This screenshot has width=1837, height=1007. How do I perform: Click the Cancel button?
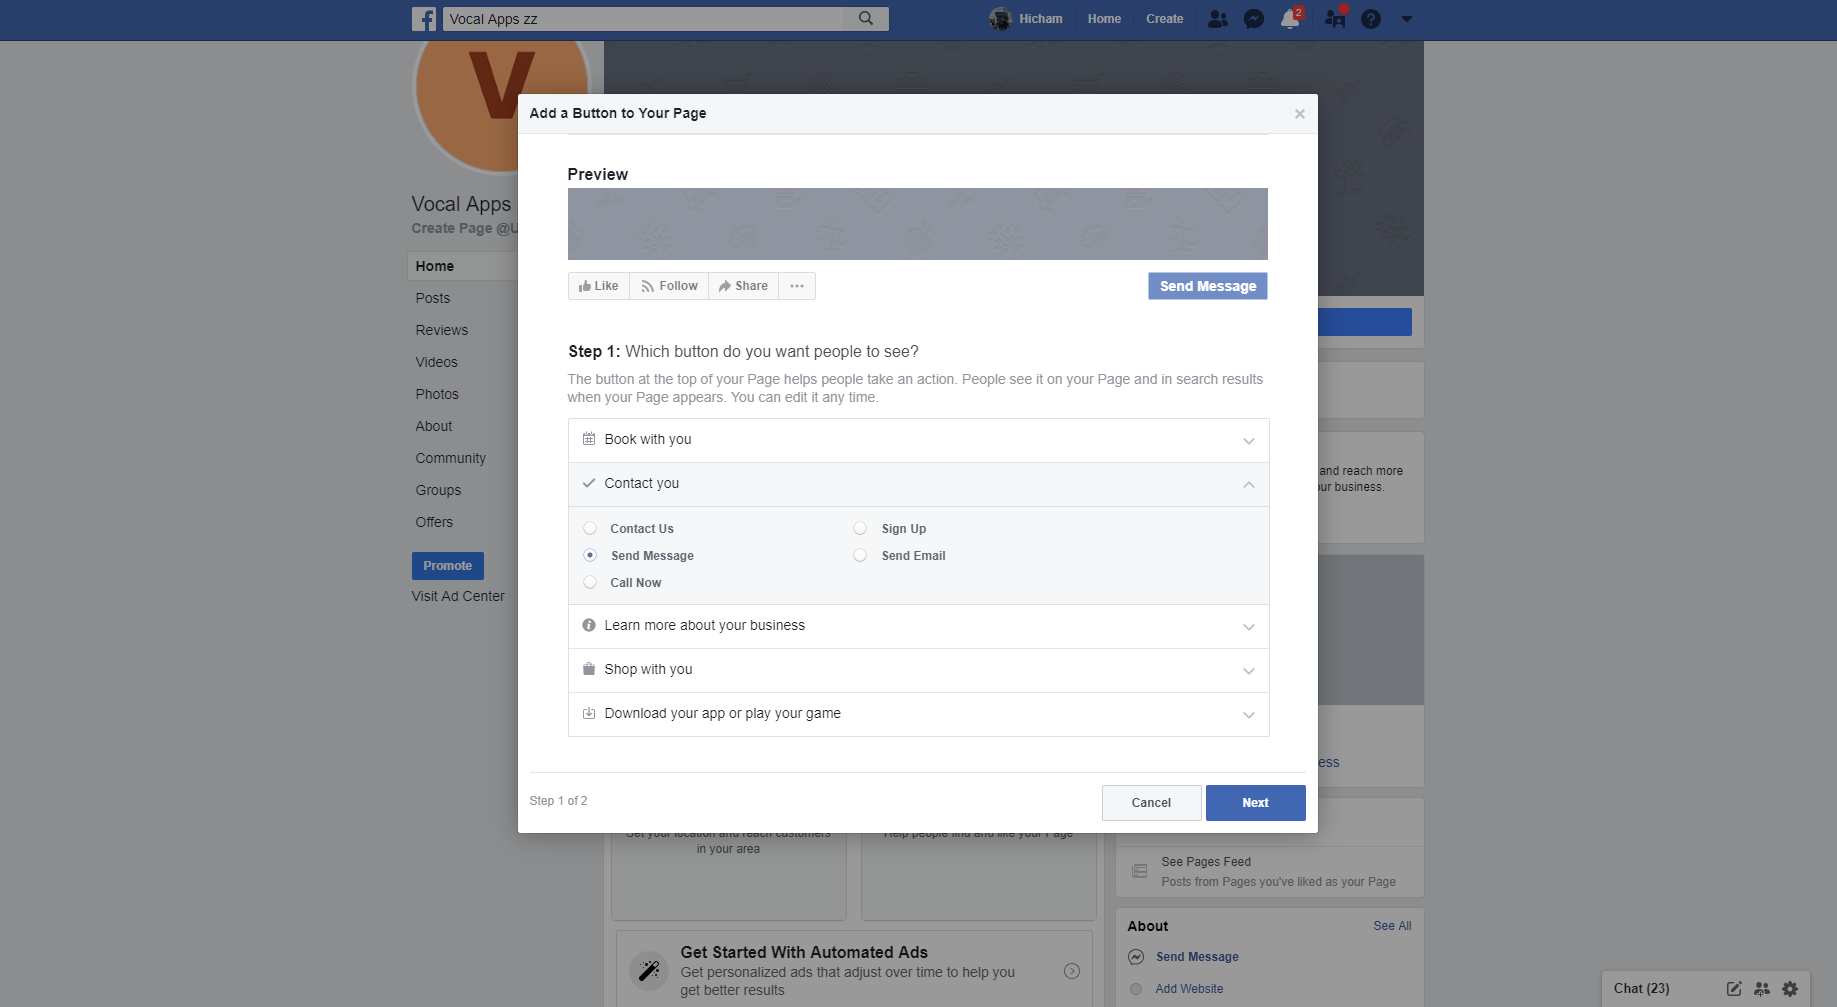pyautogui.click(x=1151, y=803)
